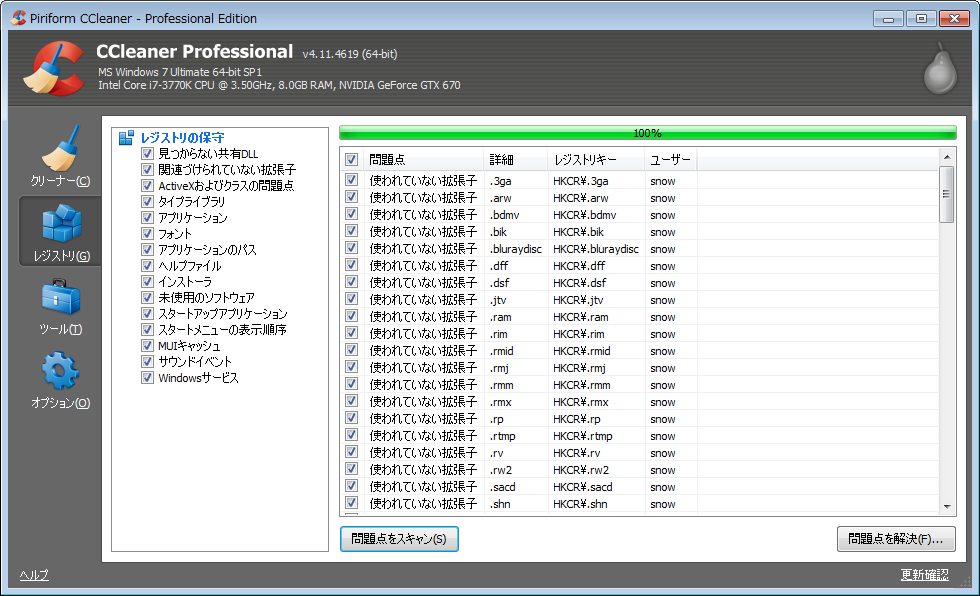
Task: Click the results scrollbar down arrow
Action: [x=947, y=507]
